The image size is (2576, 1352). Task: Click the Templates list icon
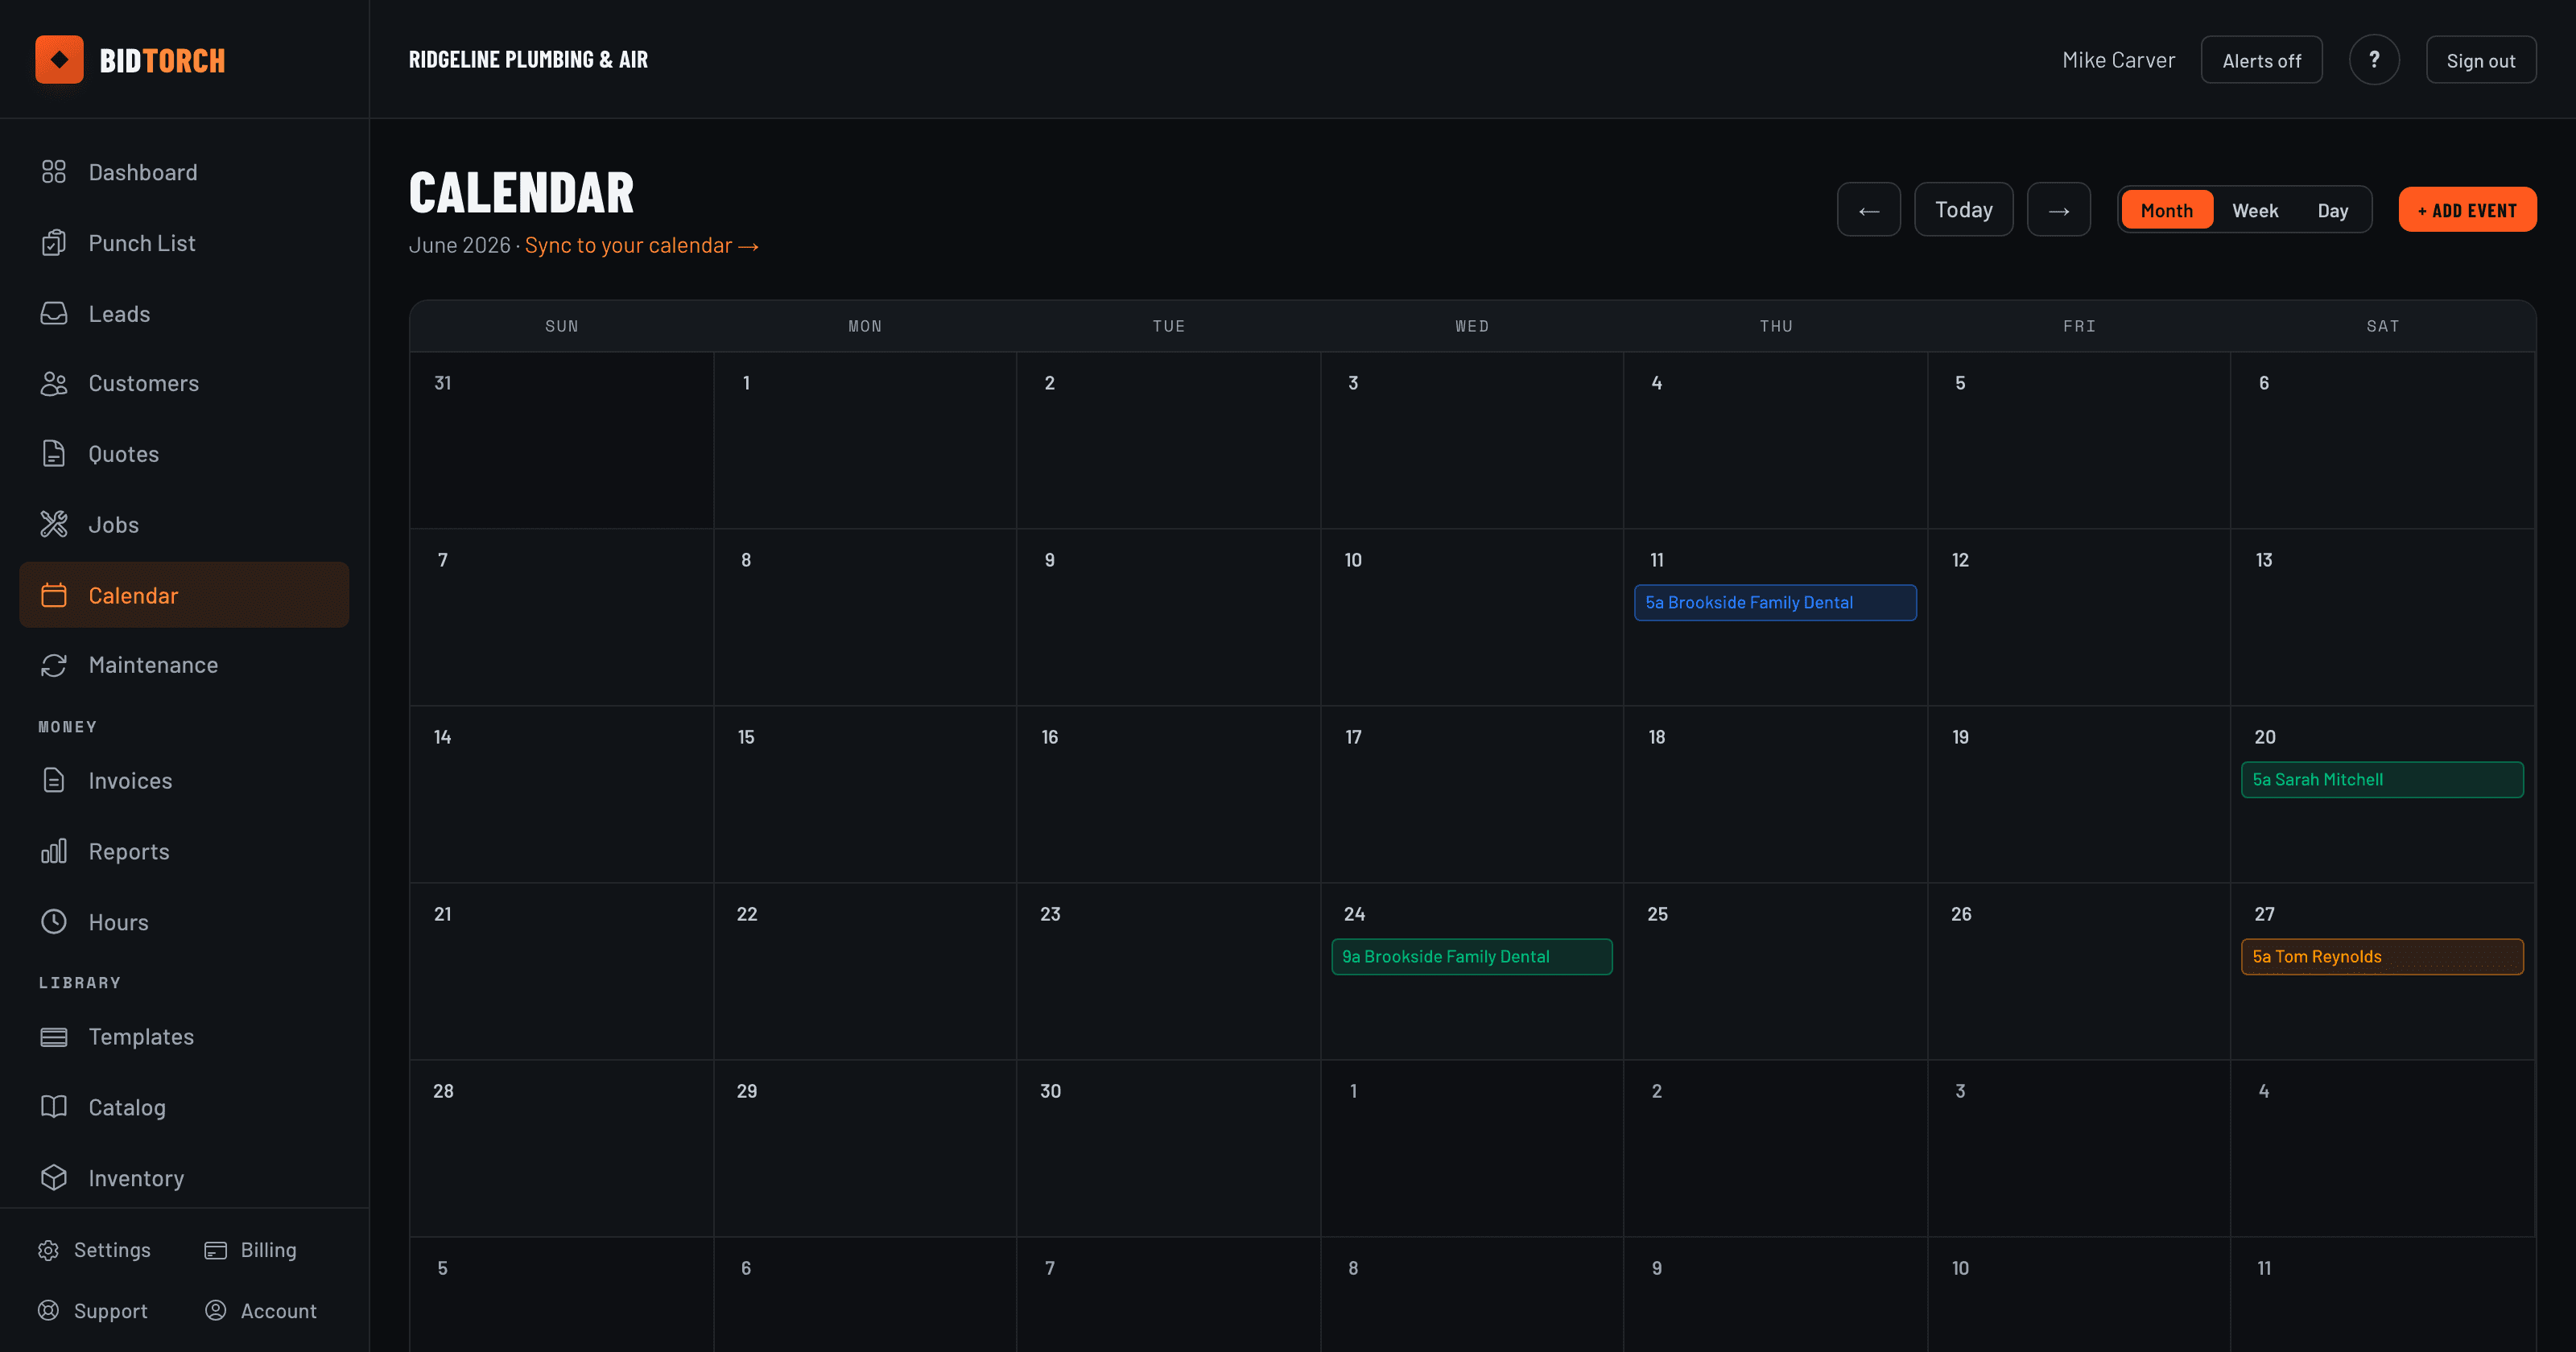pos(54,1037)
